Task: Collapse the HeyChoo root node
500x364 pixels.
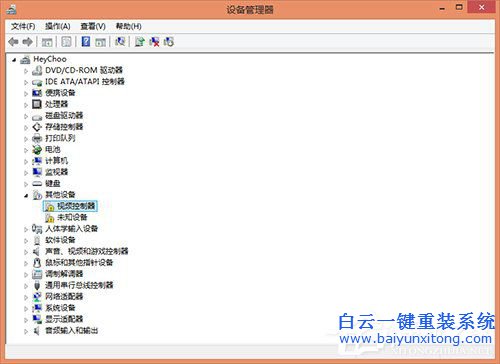Action: [x=14, y=60]
